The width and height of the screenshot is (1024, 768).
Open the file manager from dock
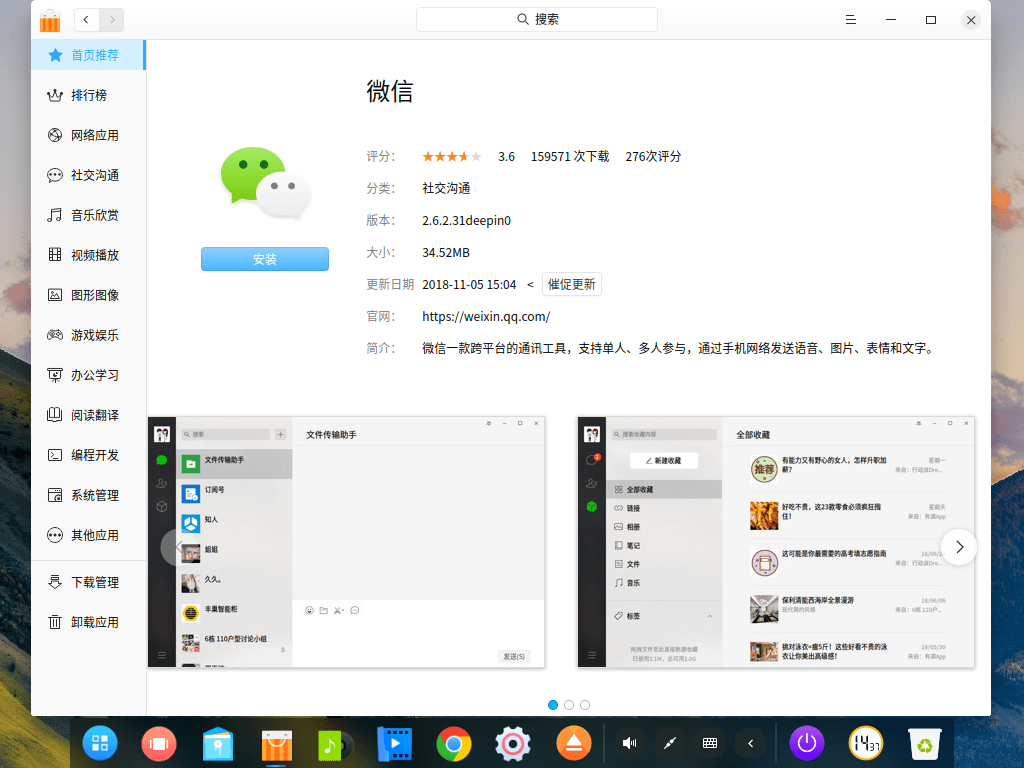[x=217, y=743]
